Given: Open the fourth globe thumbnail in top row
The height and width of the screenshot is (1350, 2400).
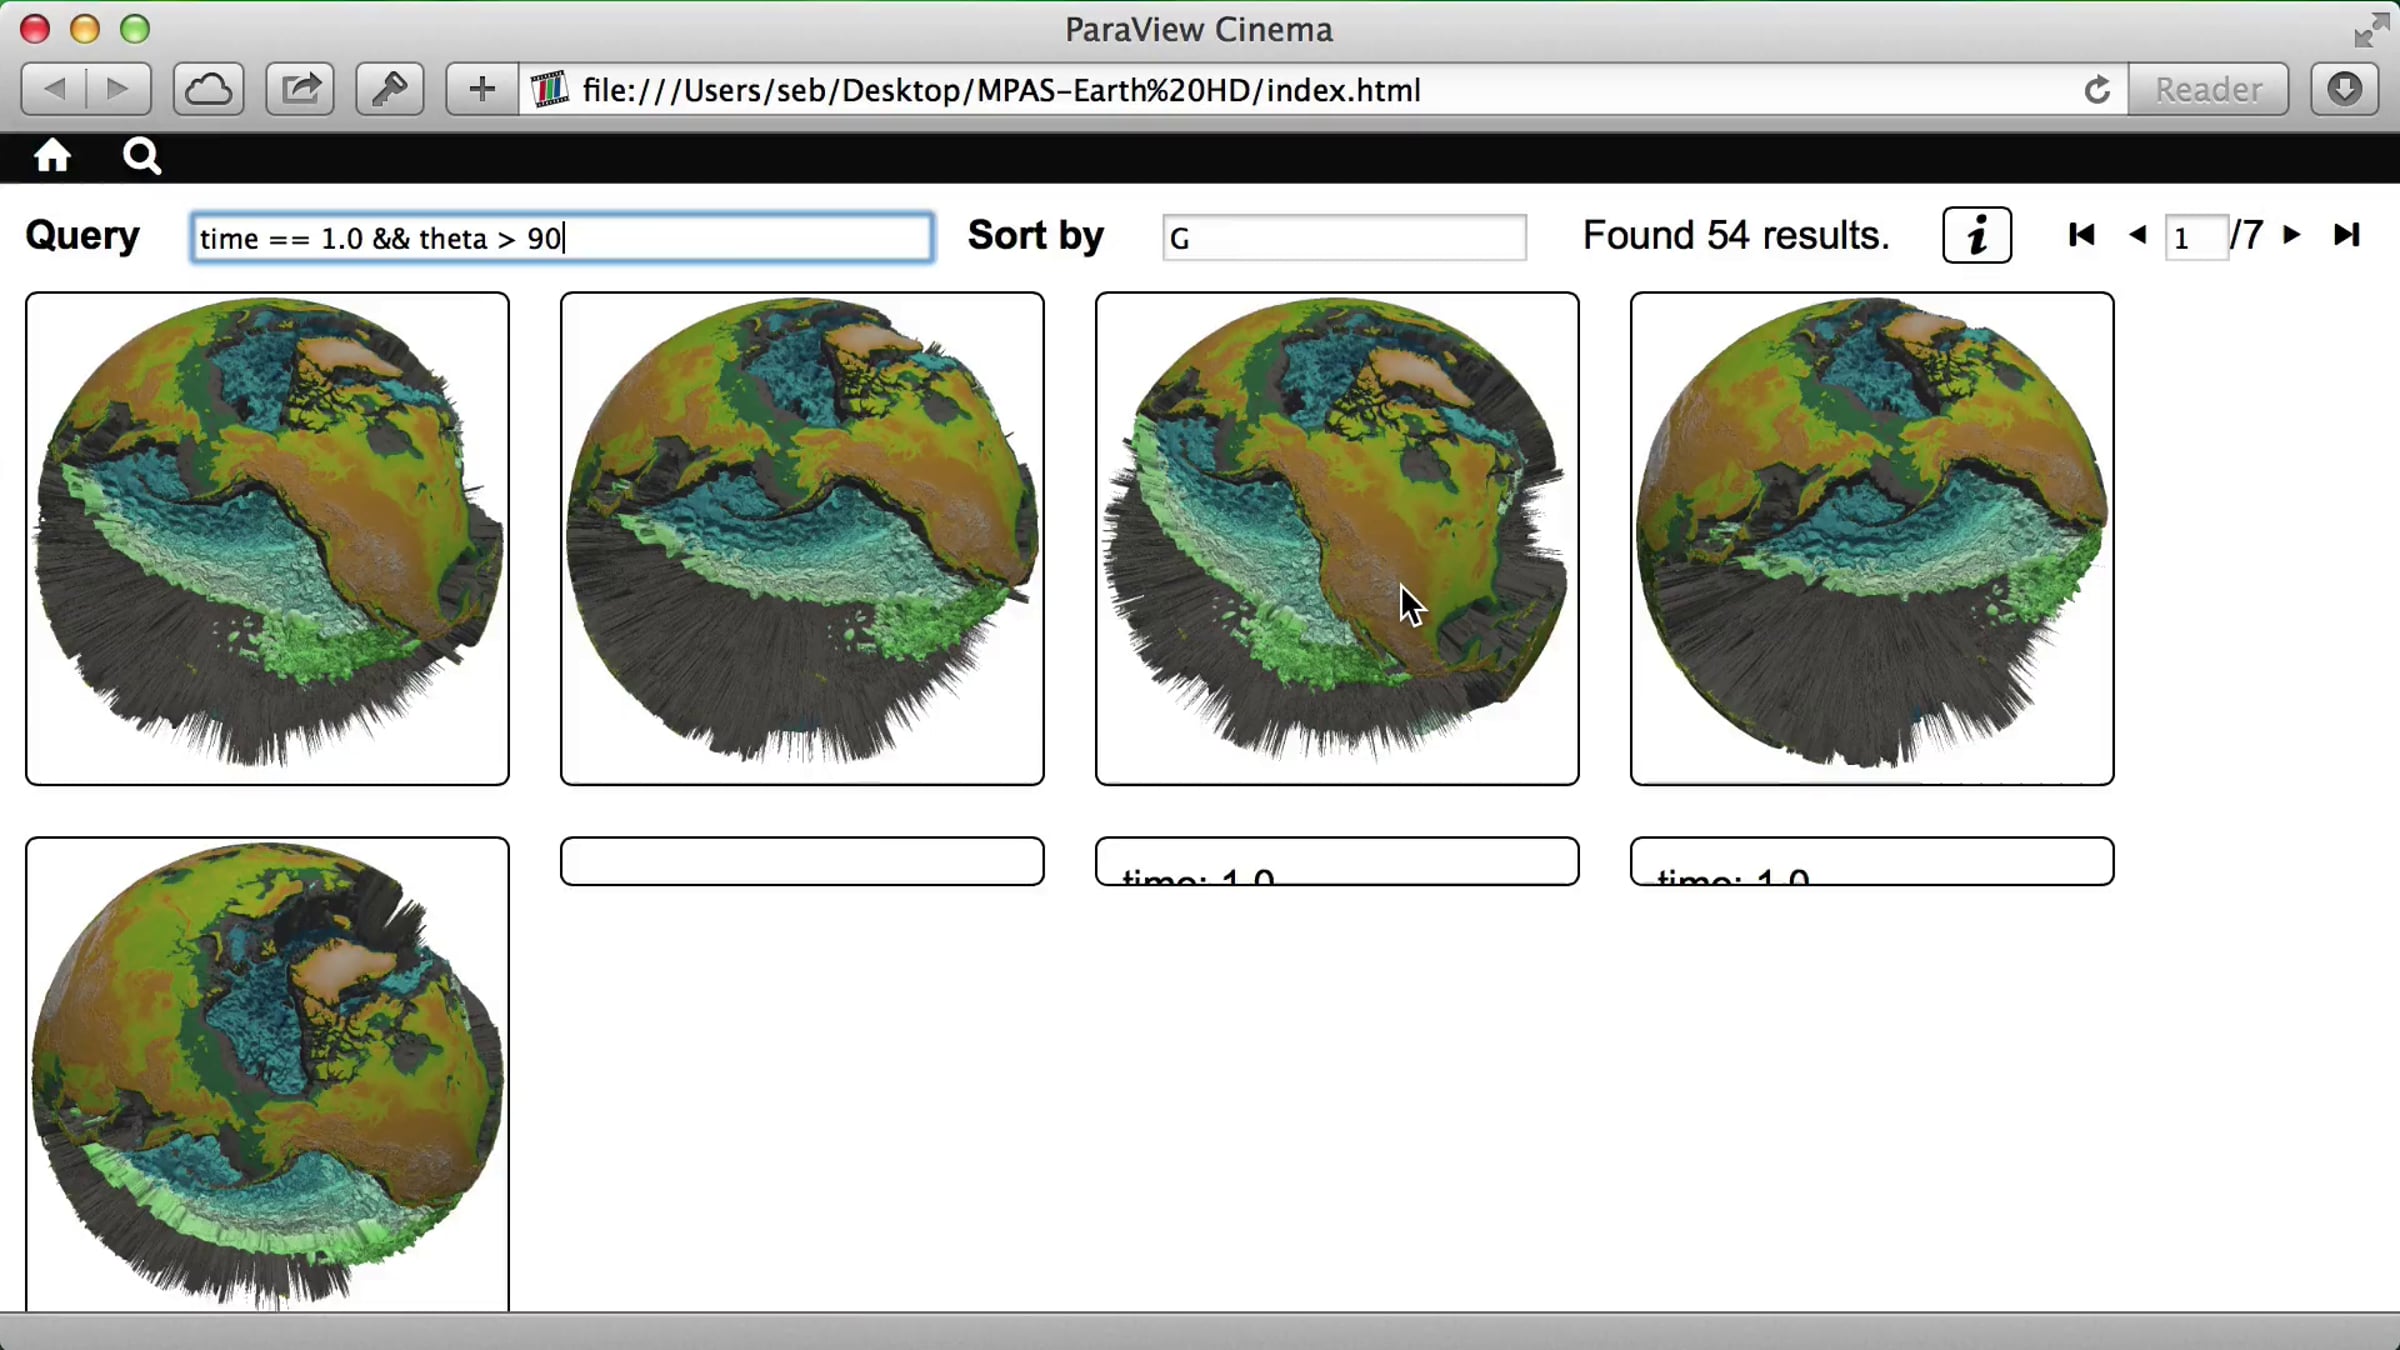Looking at the screenshot, I should (x=1872, y=539).
